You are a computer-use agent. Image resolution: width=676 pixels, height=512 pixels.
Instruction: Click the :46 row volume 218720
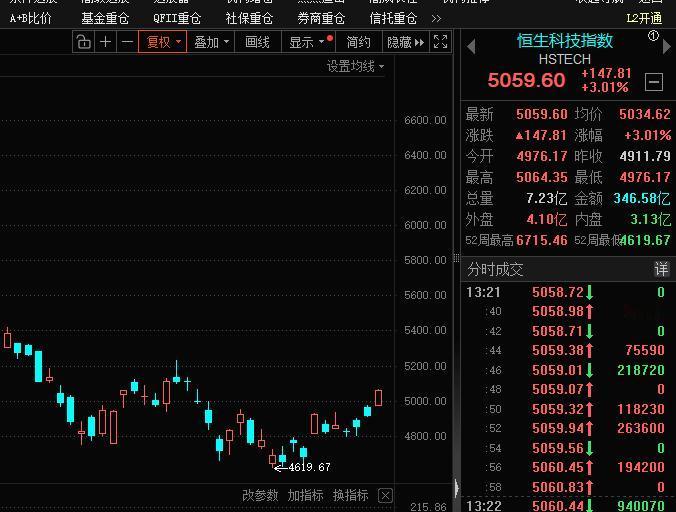point(641,370)
